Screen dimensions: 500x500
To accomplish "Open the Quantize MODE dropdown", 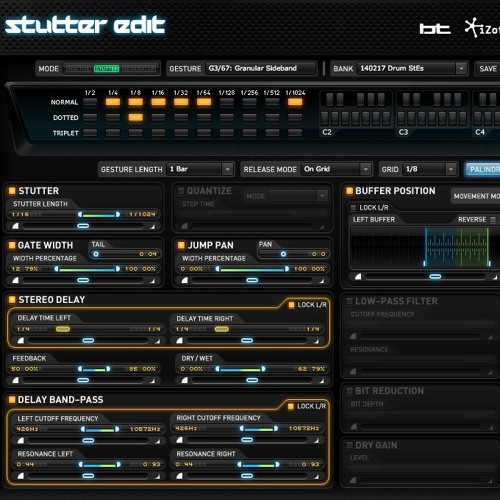I will click(298, 196).
